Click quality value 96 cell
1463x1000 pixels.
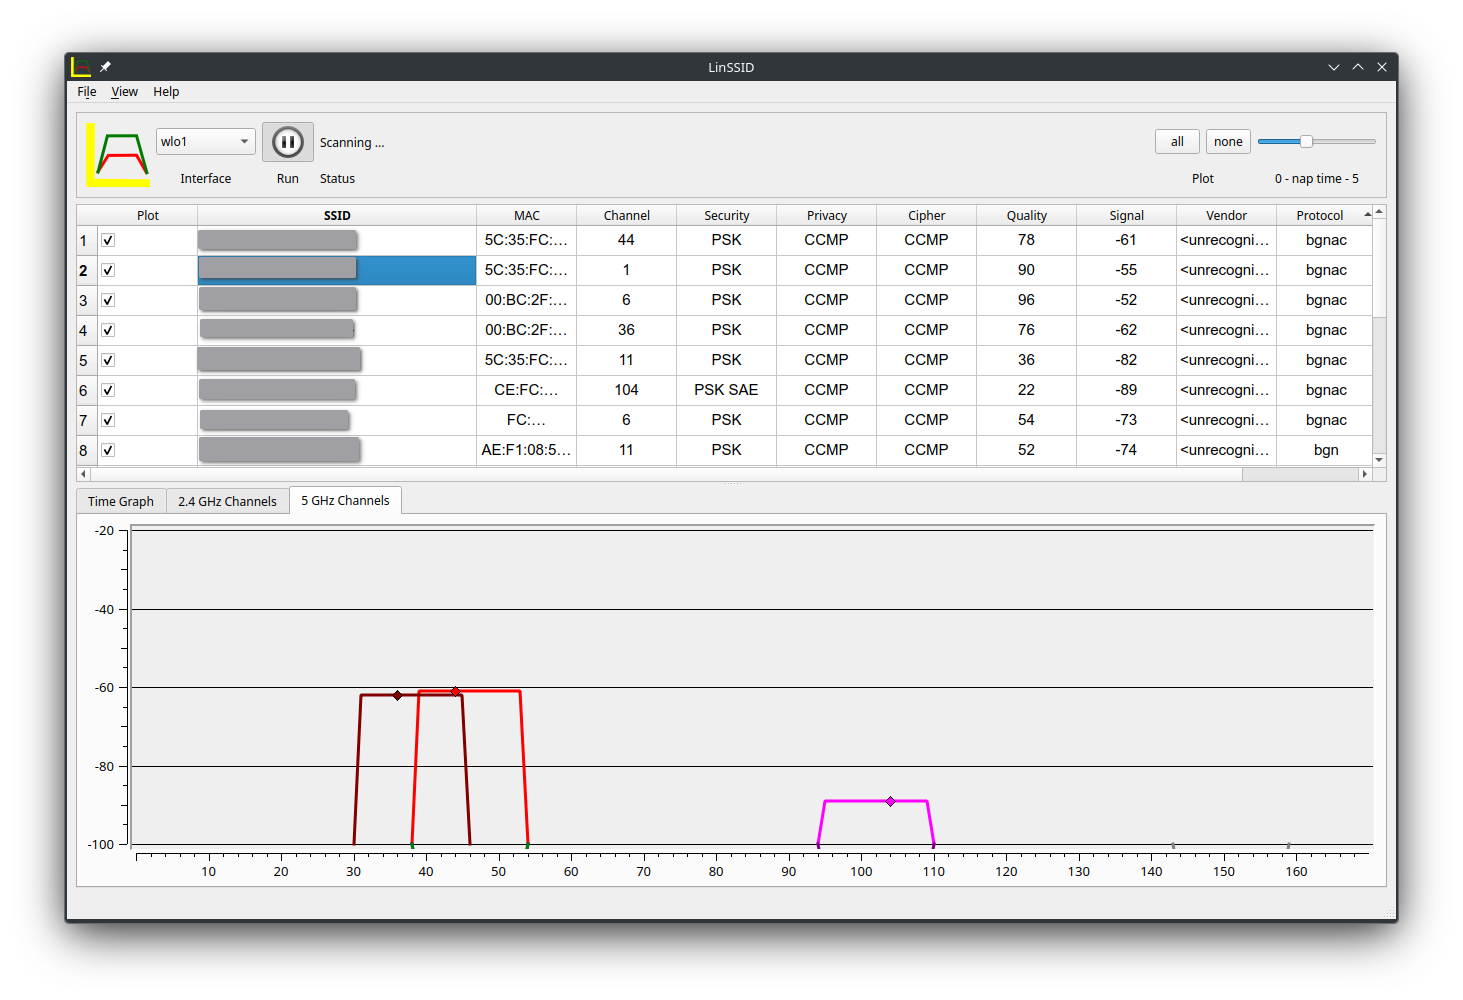[1027, 300]
